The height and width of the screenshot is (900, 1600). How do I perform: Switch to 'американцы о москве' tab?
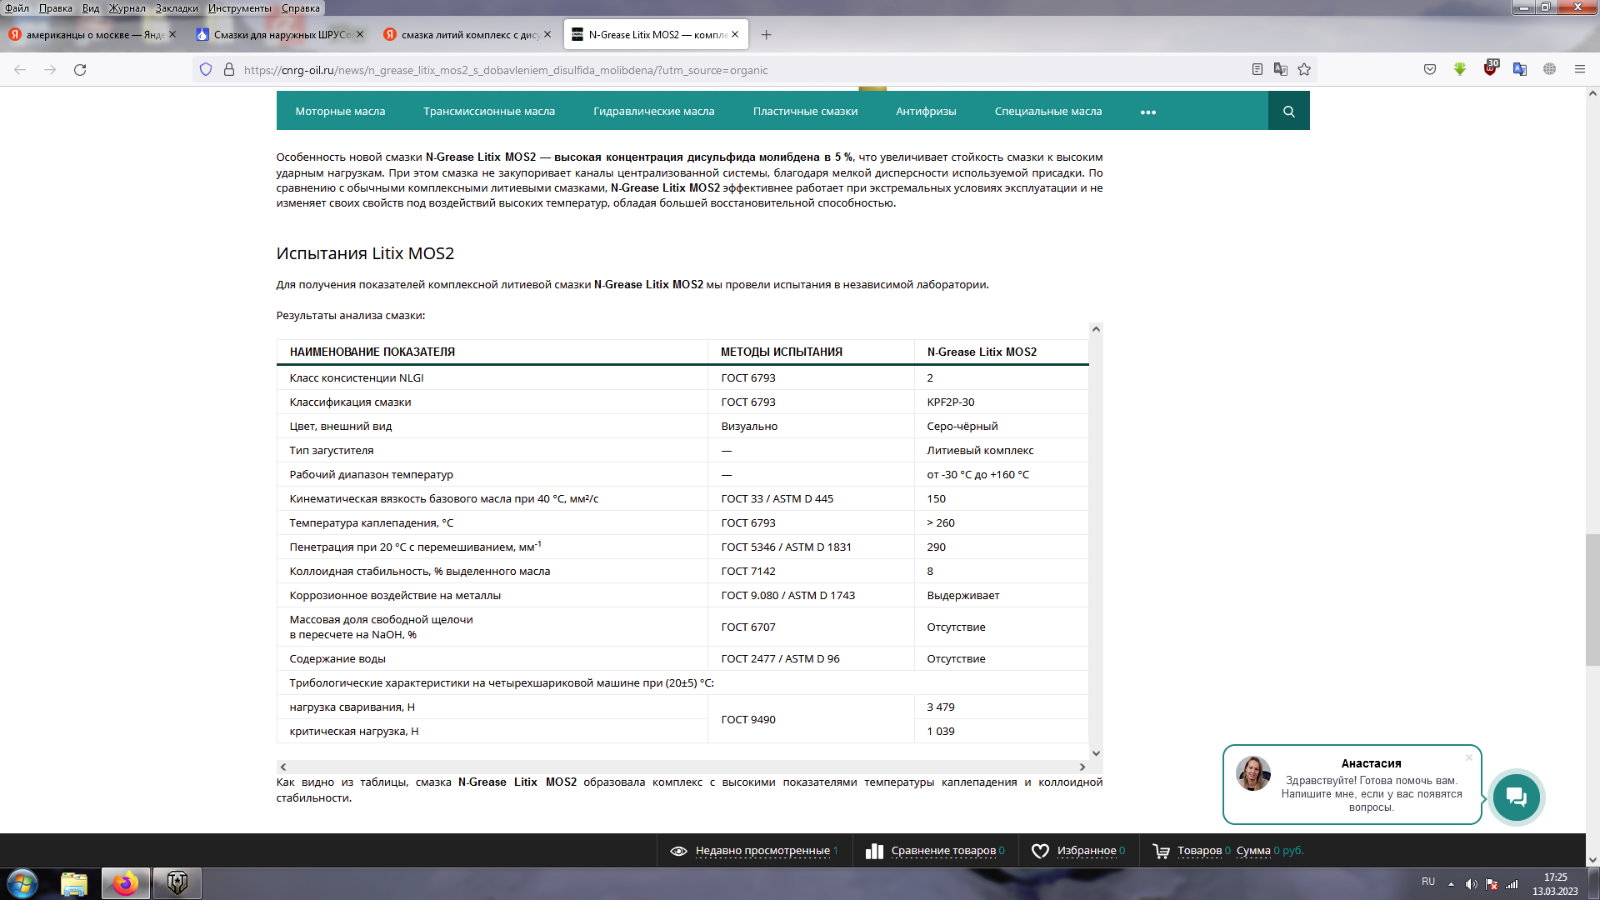click(92, 34)
